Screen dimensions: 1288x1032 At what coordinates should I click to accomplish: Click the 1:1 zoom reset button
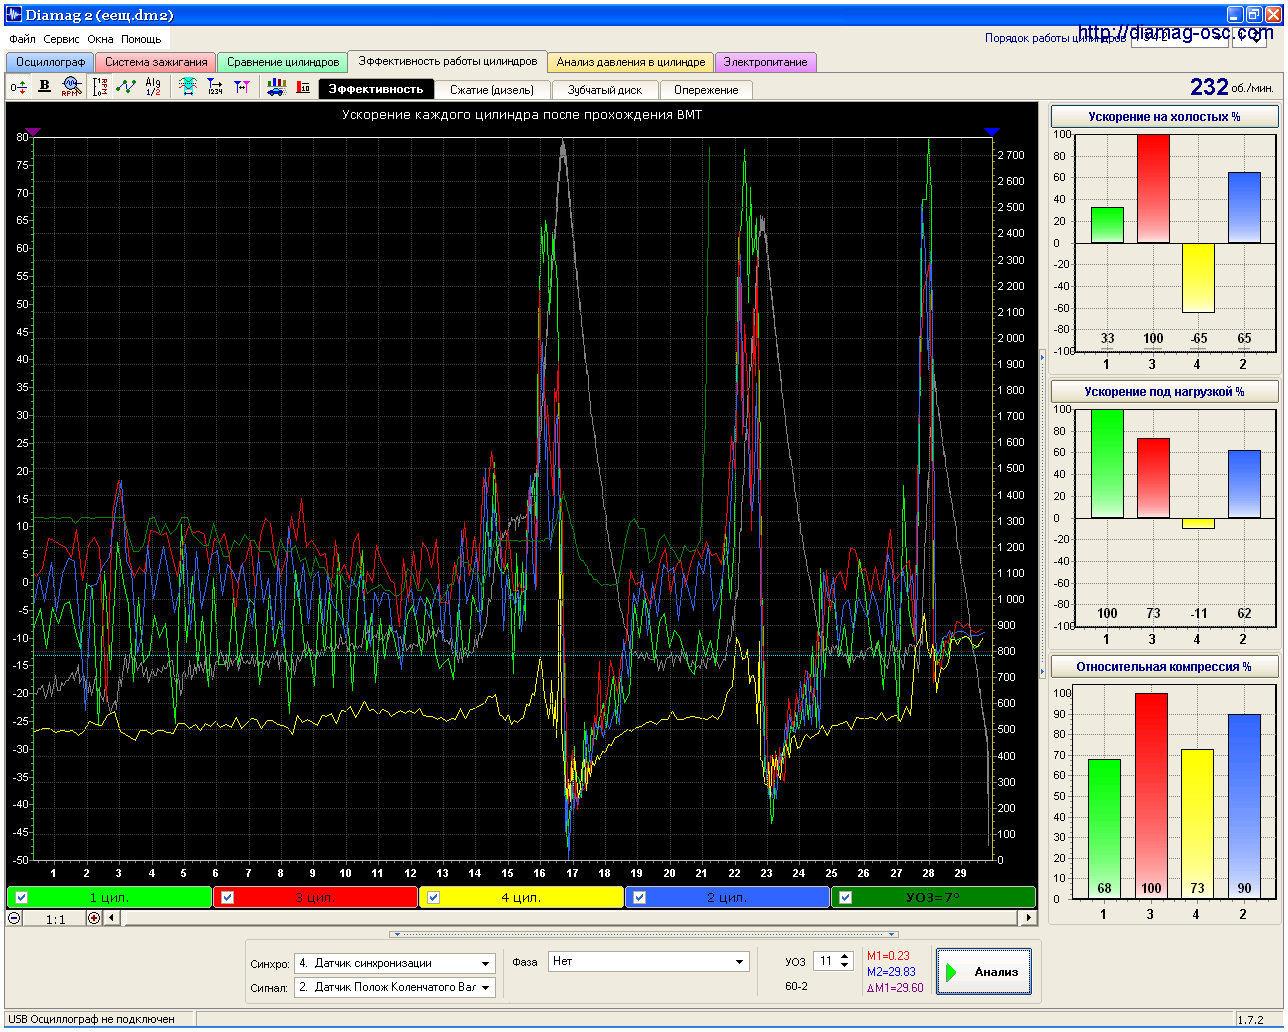click(x=55, y=918)
